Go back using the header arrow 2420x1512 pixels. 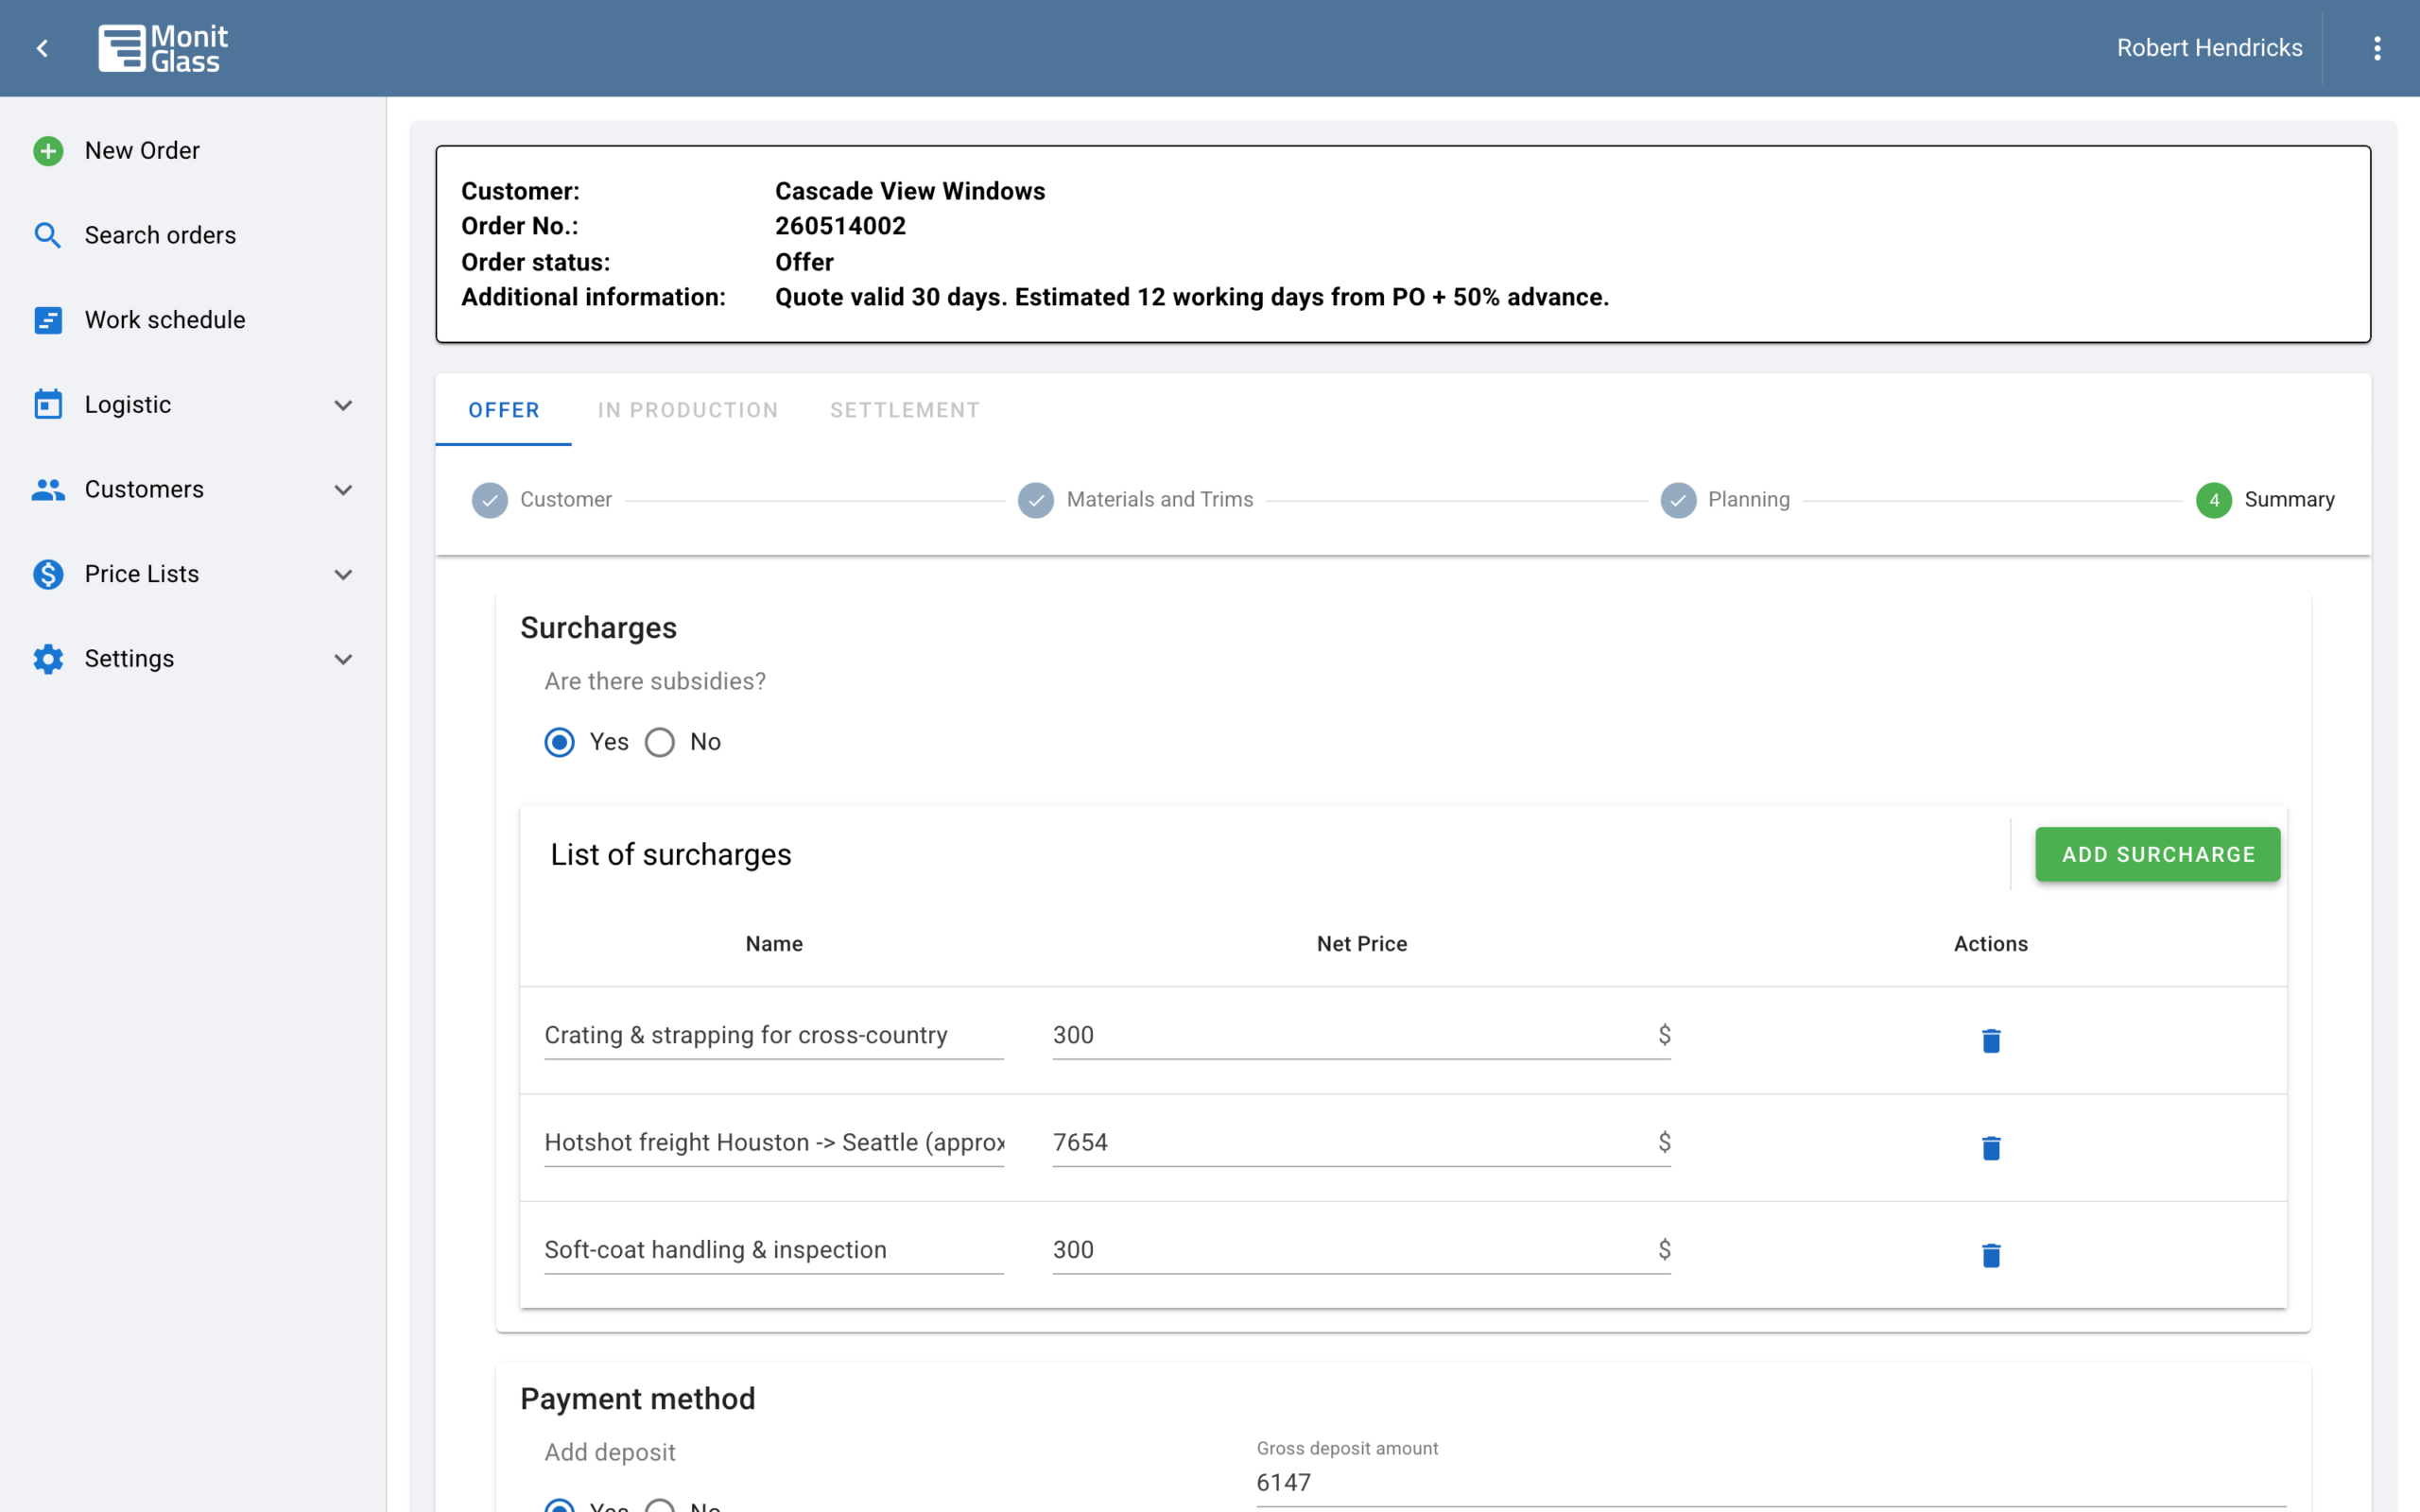click(x=42, y=48)
